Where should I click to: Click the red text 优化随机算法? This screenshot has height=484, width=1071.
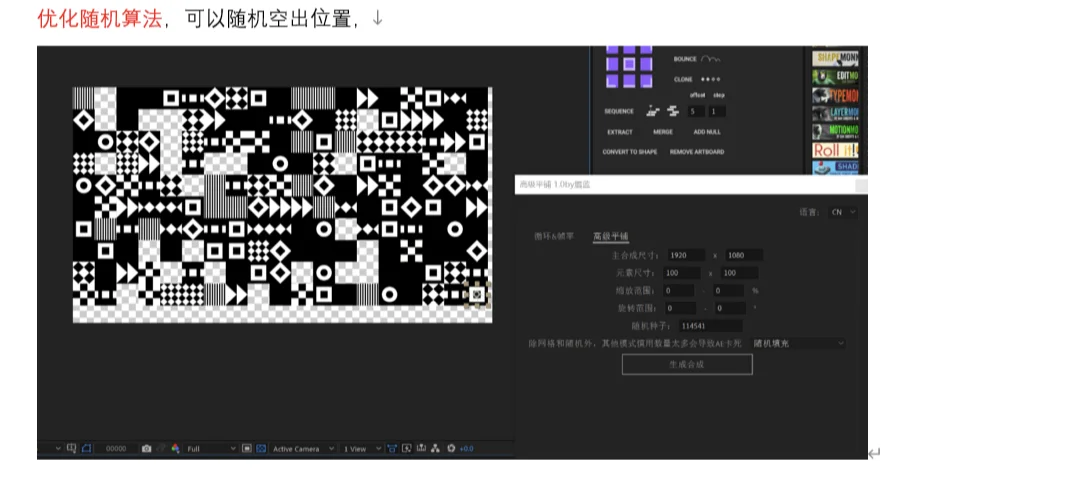tap(99, 18)
